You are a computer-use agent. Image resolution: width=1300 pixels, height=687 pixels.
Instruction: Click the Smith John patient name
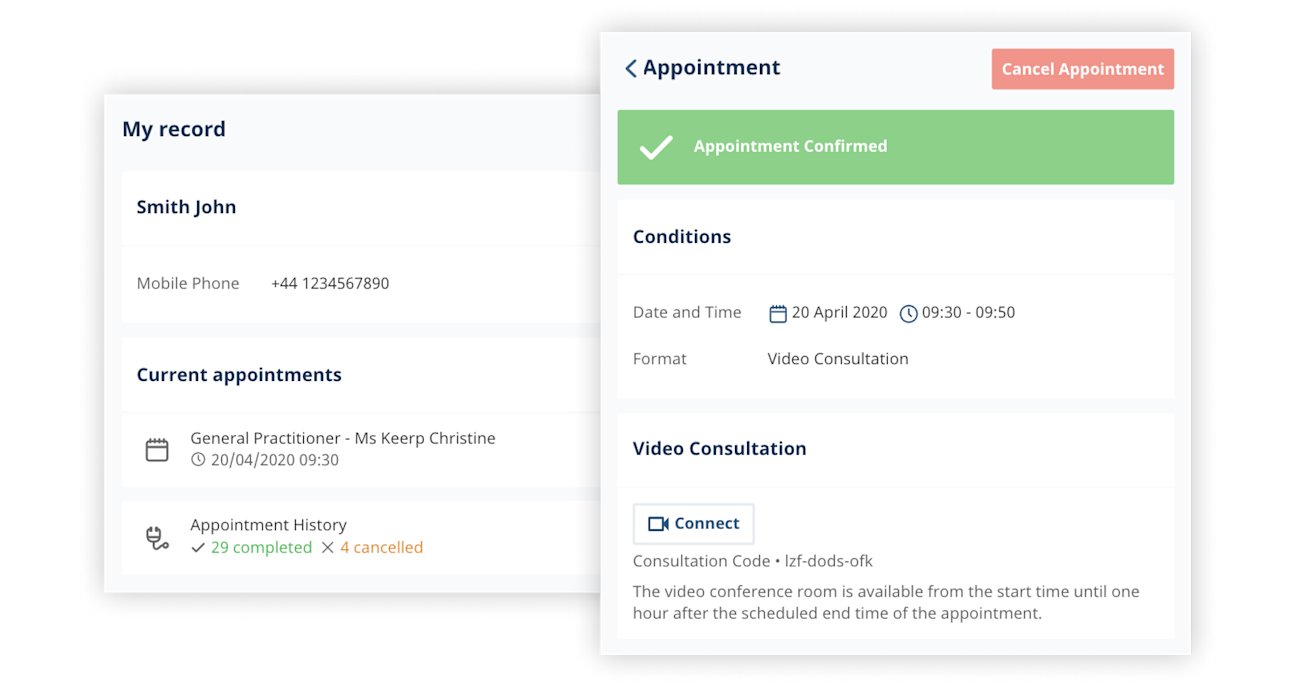186,208
